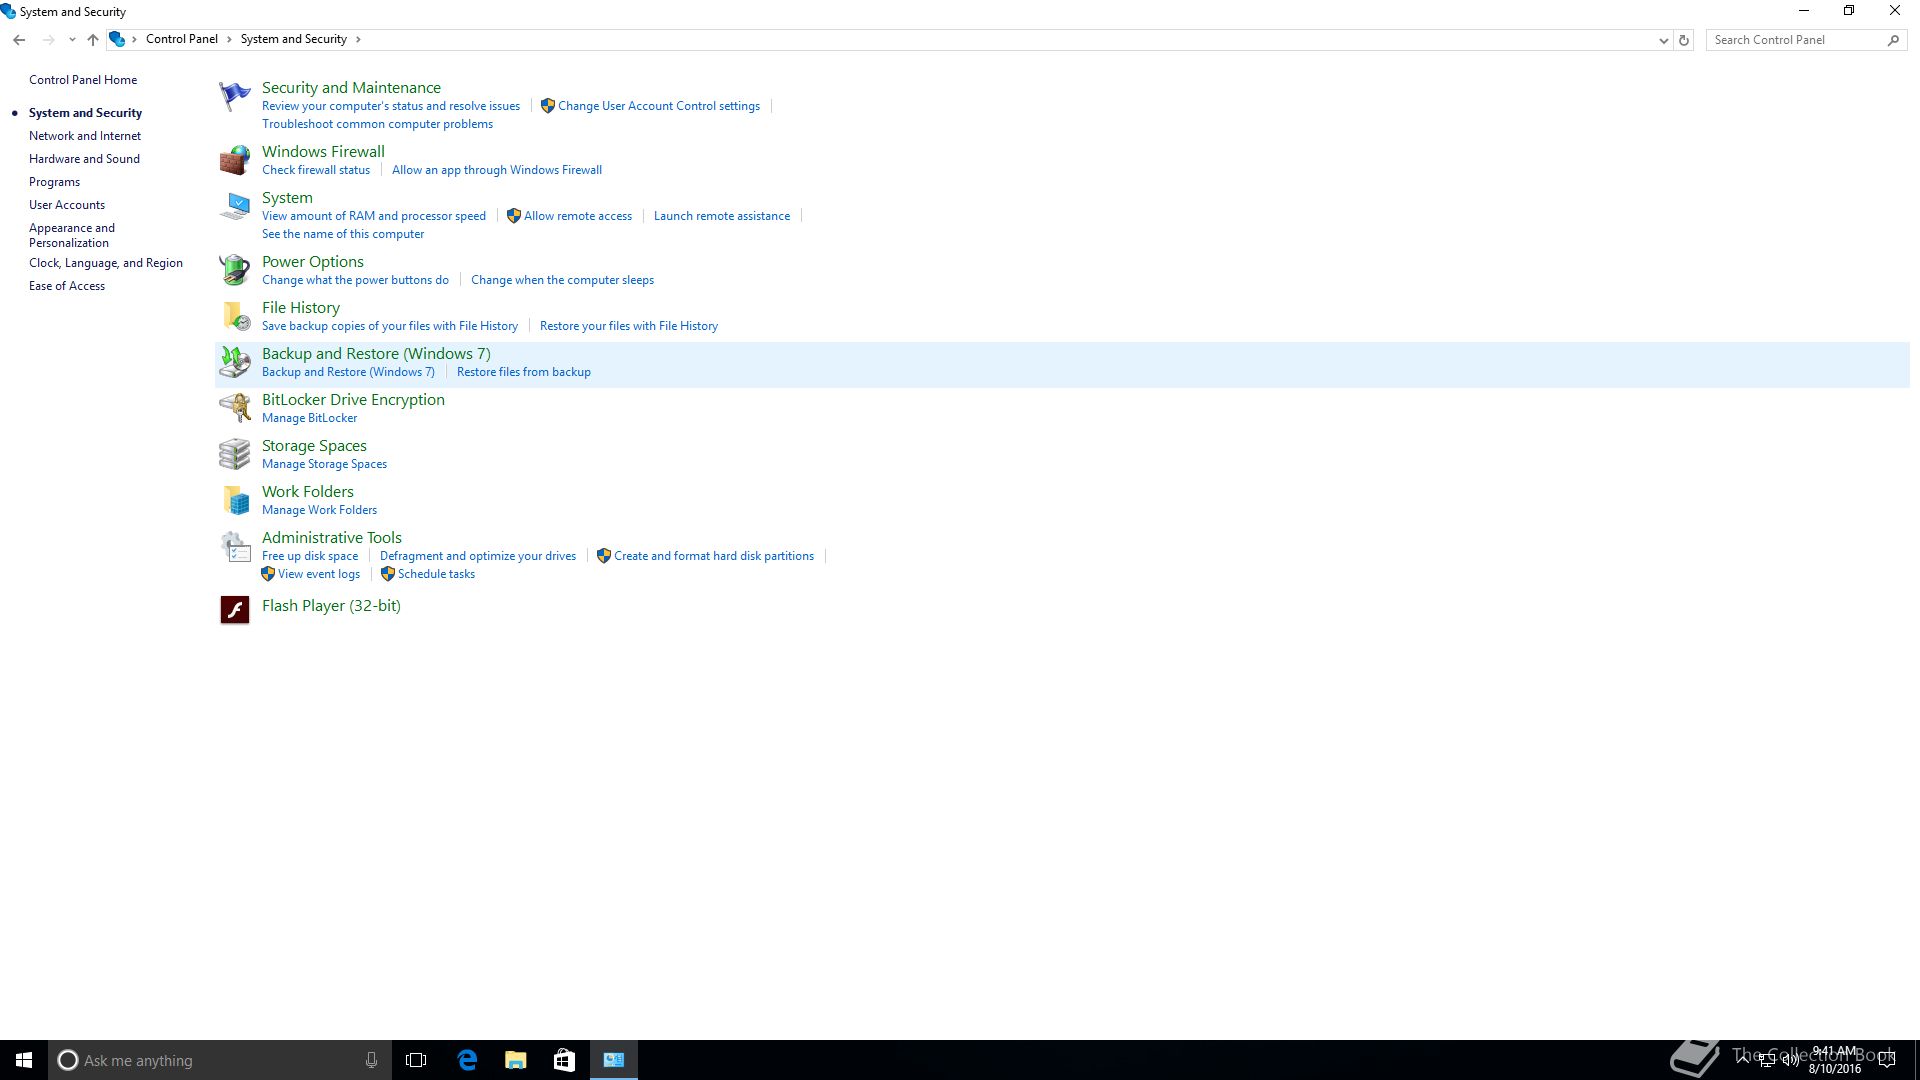This screenshot has height=1080, width=1920.
Task: Expand the chevron before the Control Panel breadcrumb
Action: pyautogui.click(x=134, y=39)
